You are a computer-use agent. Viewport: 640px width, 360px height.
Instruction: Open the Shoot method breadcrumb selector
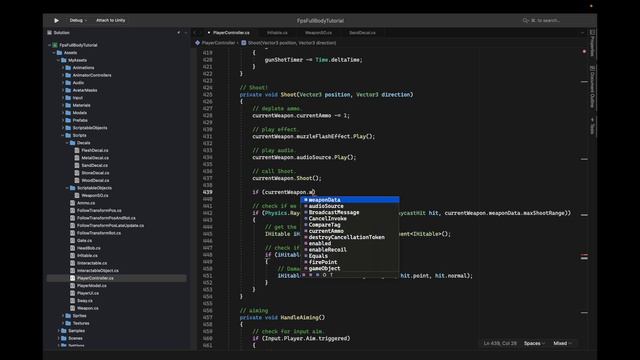(x=289, y=43)
